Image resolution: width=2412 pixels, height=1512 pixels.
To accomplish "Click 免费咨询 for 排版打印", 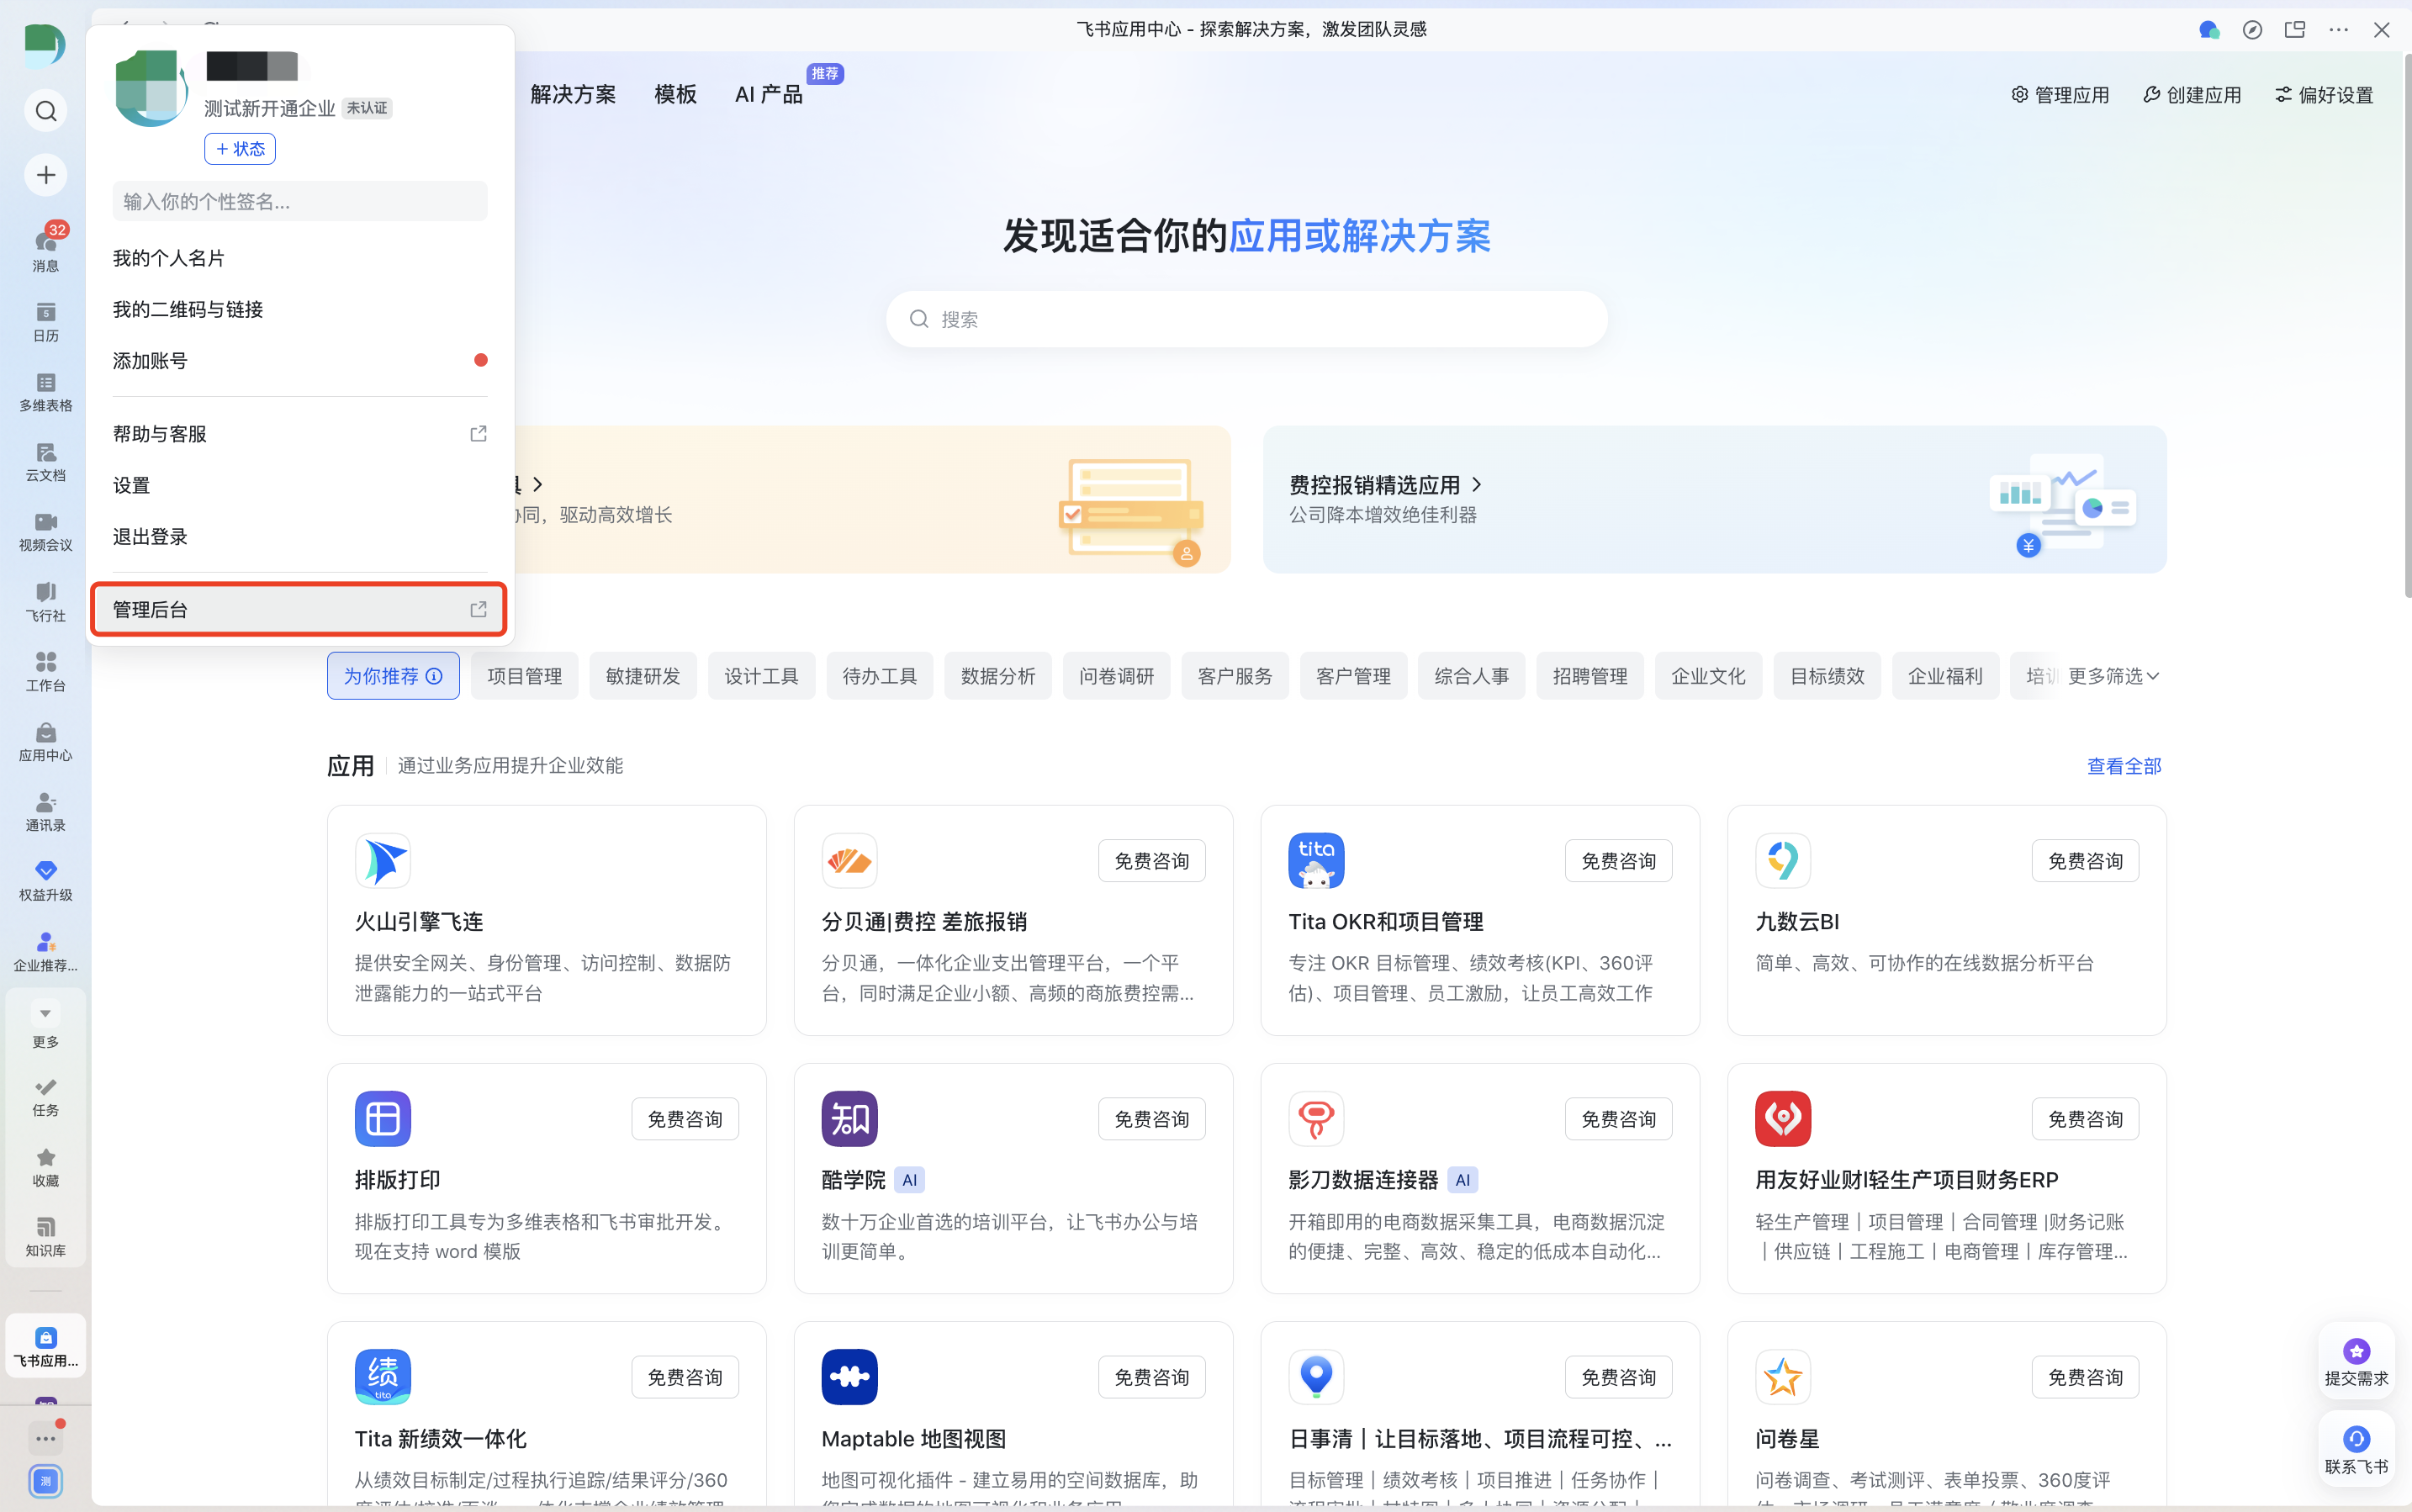I will click(x=685, y=1118).
